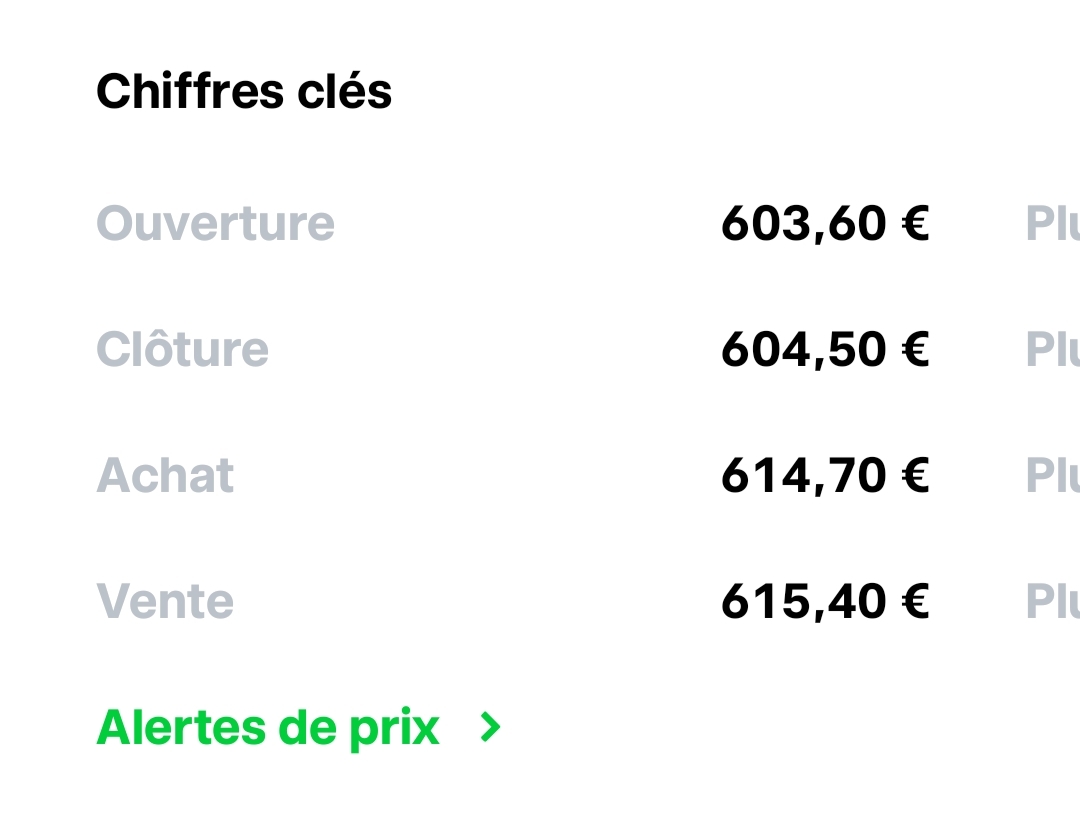Click the truncated label right of Clôture row

click(x=1052, y=349)
